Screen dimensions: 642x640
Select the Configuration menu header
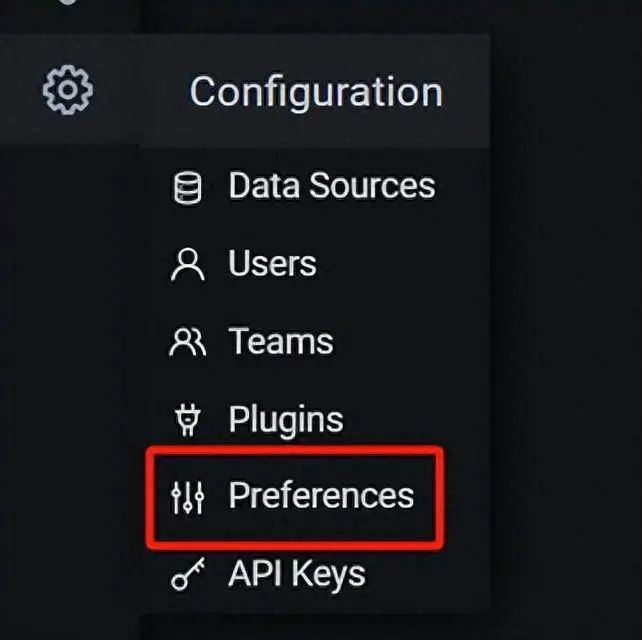[315, 92]
